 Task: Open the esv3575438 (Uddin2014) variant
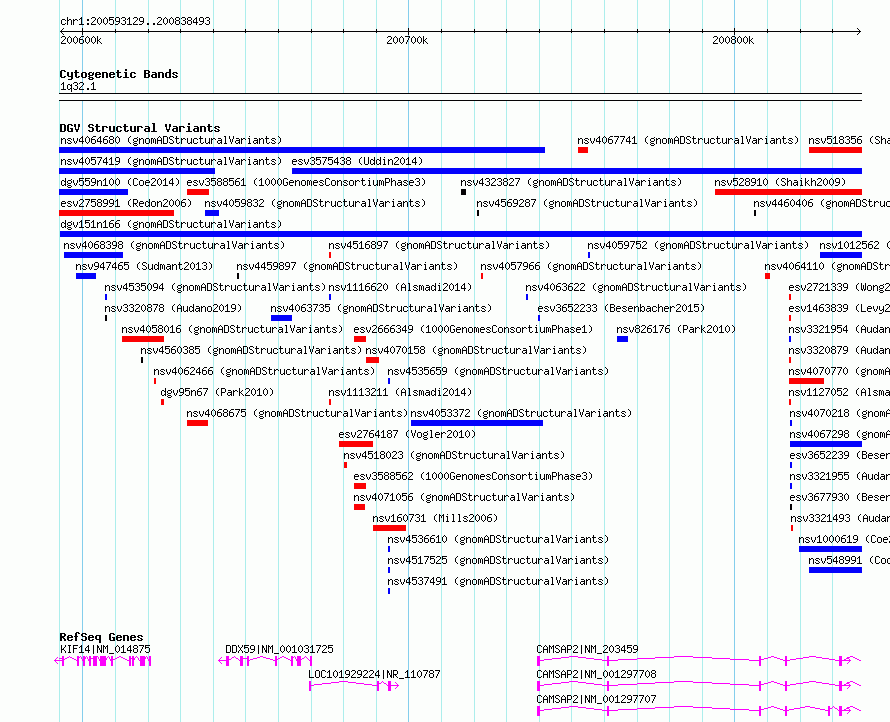357,161
